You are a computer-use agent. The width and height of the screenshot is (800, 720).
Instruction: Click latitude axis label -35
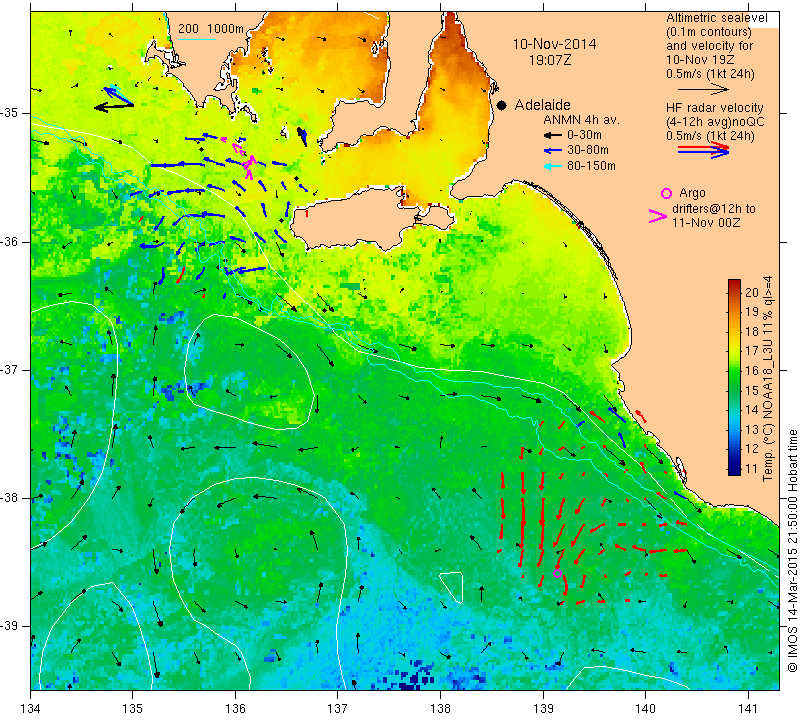[11, 113]
